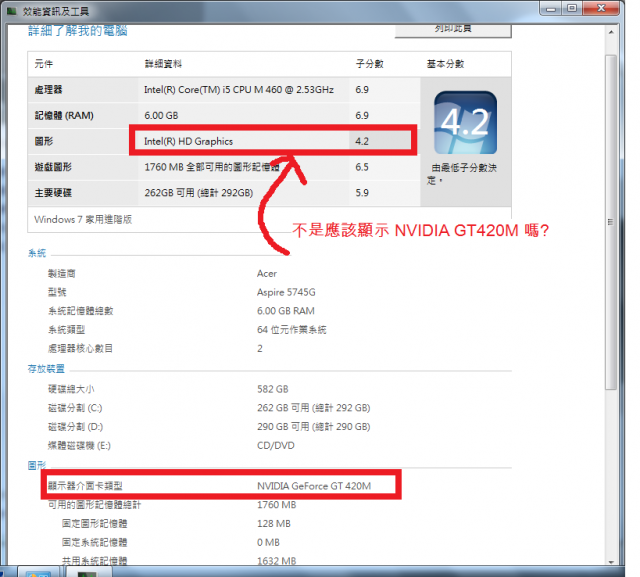Click the 6.00 GB RAM system memory value
Image resolution: width=640 pixels, height=577 pixels.
pos(286,311)
